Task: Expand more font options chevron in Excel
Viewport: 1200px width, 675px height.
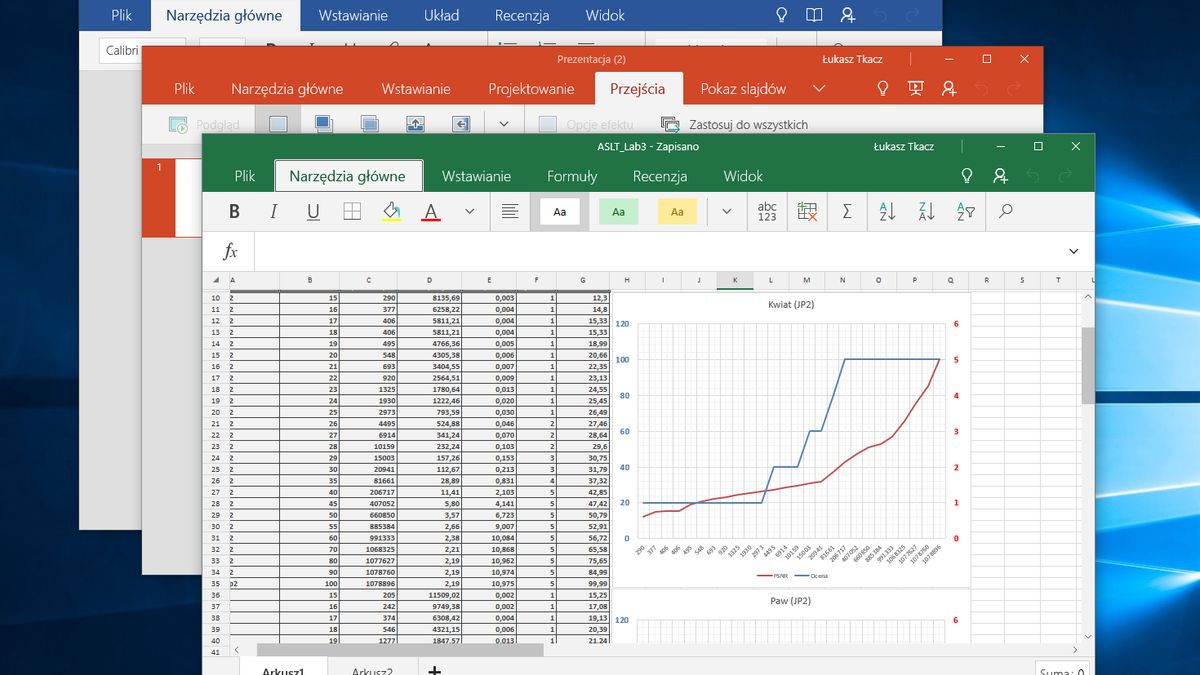Action: coord(469,211)
